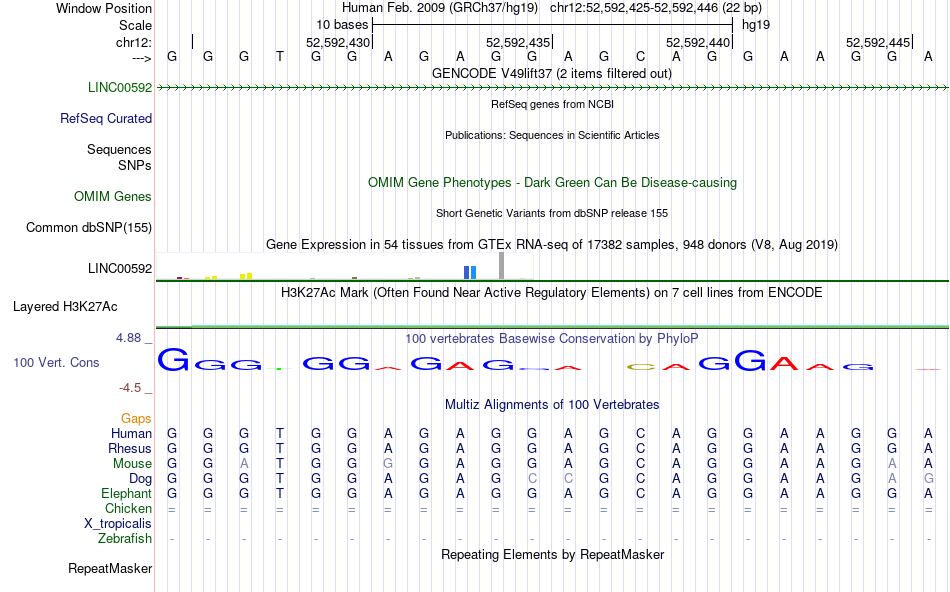Click Short Genetic Variants from dbSNP title
950x592 pixels.
(552, 213)
